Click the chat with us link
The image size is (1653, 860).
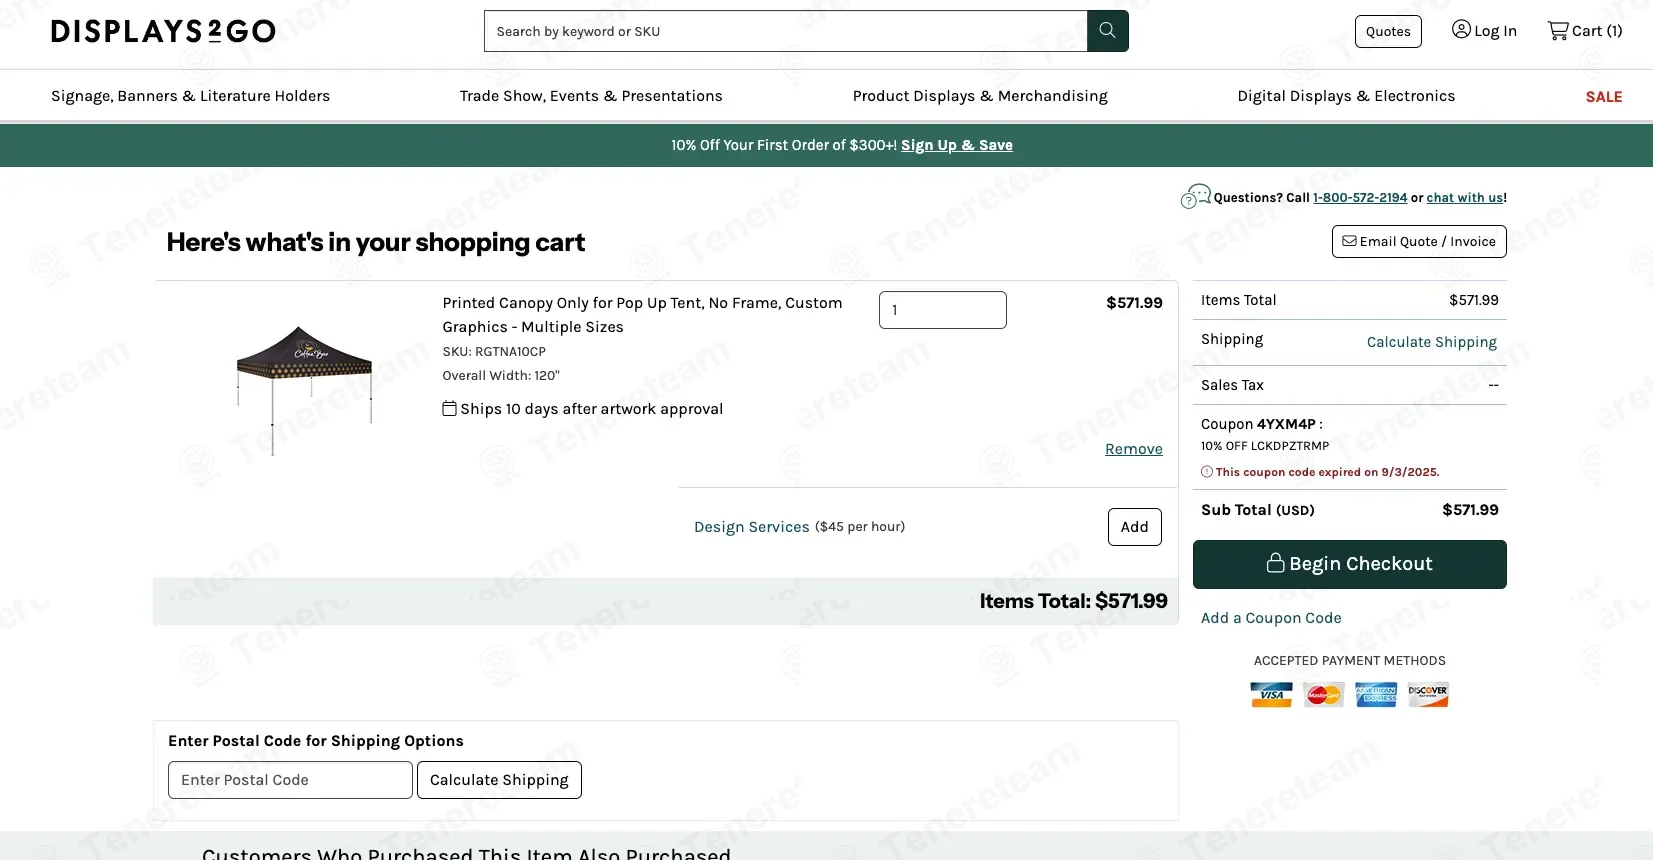1465,198
